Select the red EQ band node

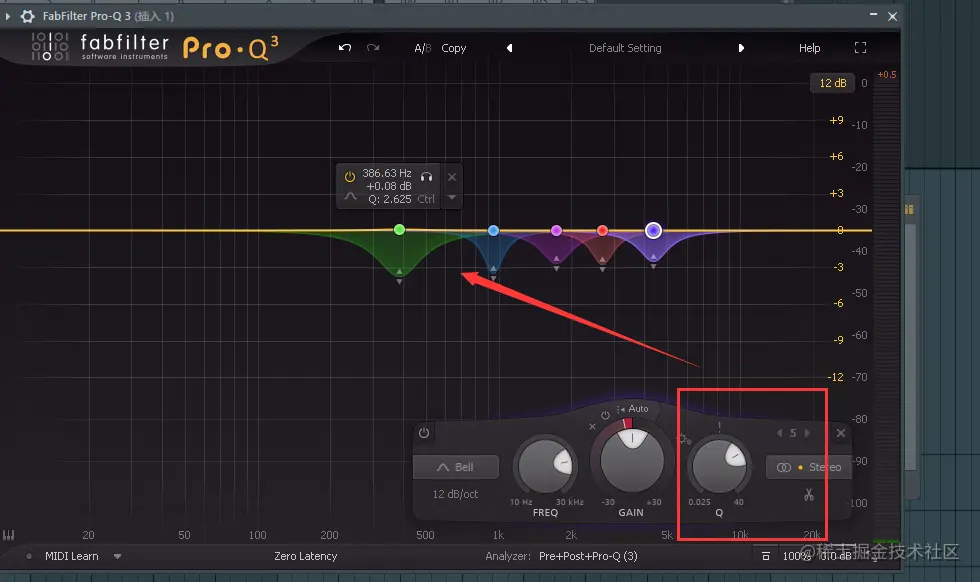(x=602, y=230)
